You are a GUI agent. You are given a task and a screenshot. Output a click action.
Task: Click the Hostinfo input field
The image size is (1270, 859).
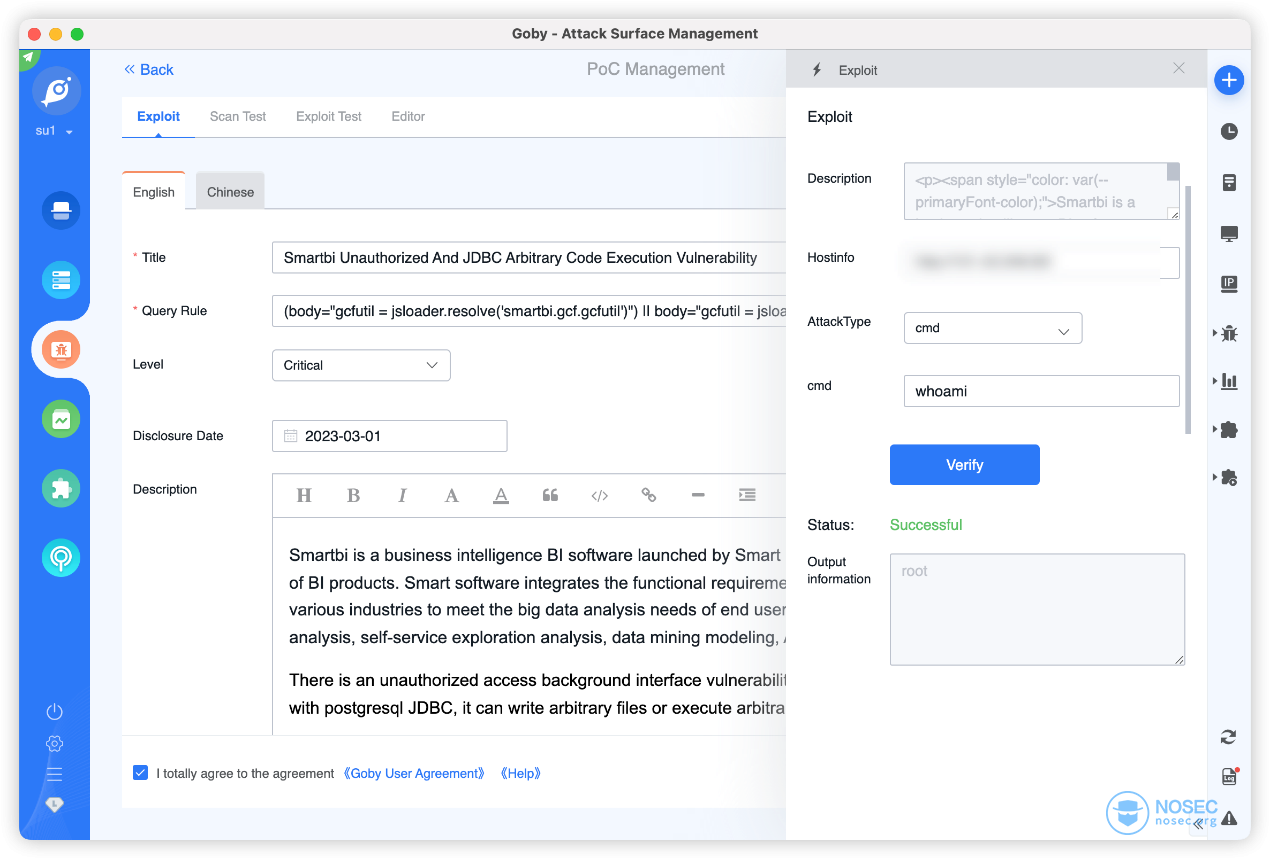pyautogui.click(x=1041, y=262)
